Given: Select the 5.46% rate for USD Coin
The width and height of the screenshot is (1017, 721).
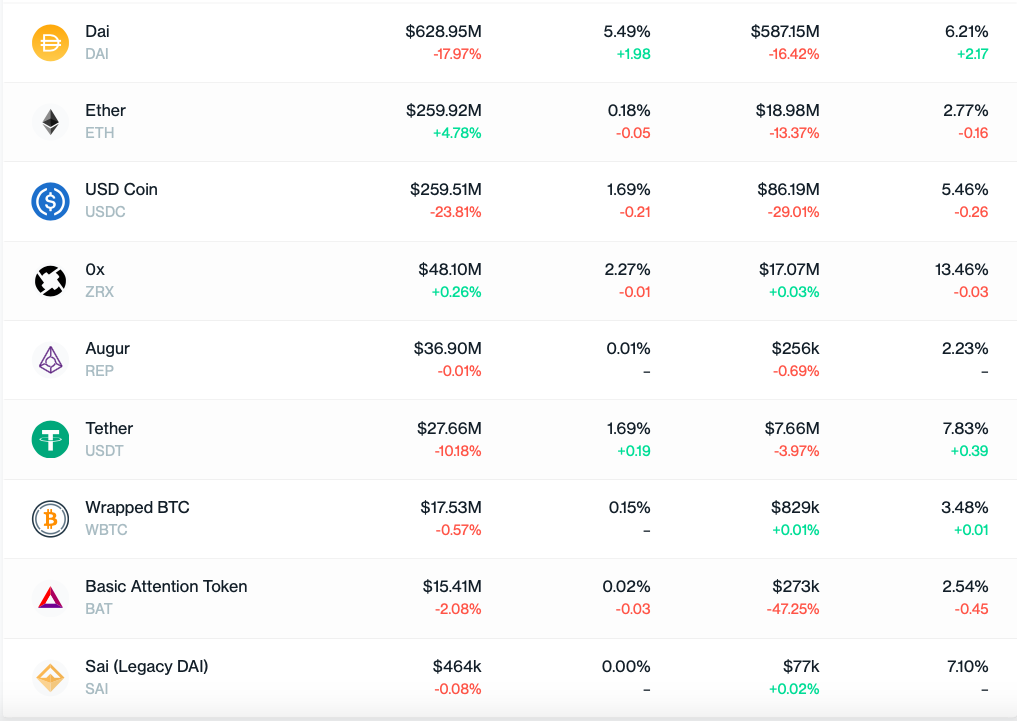Looking at the screenshot, I should pos(965,189).
